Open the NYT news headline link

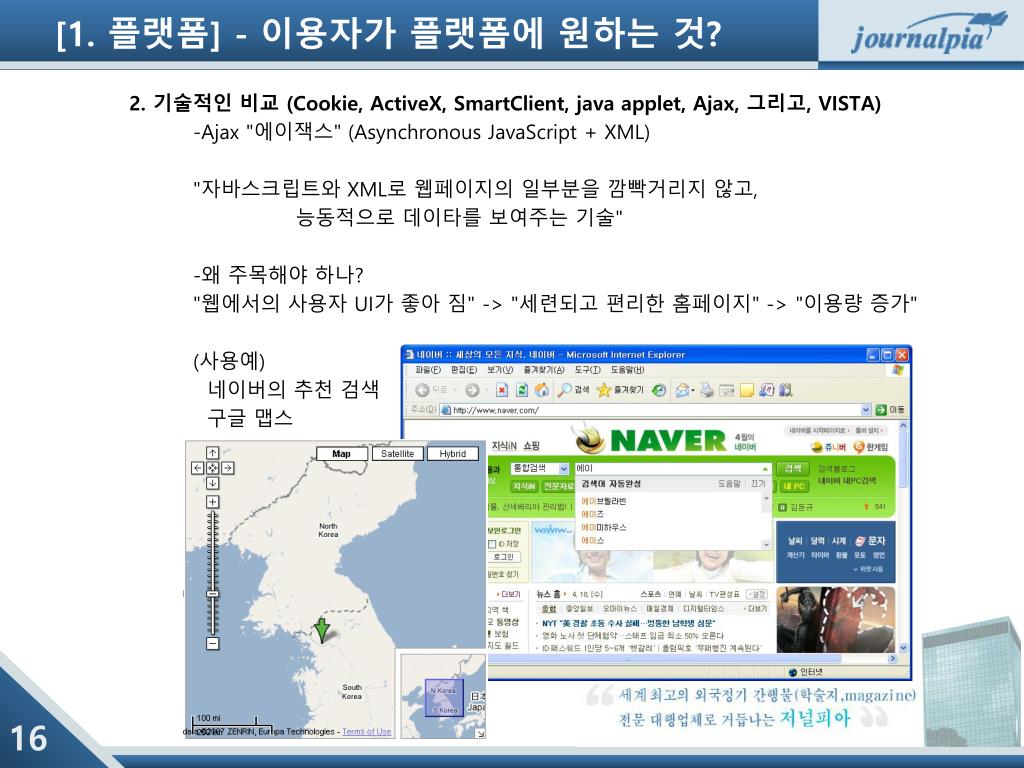tap(628, 623)
